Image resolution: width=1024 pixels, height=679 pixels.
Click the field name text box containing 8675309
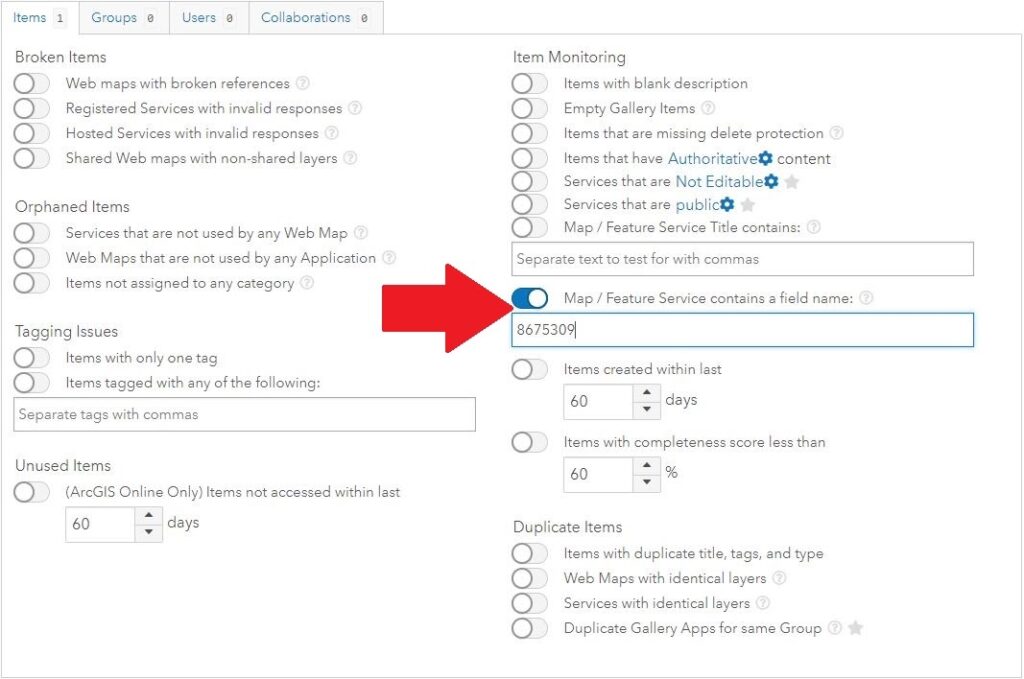coord(742,330)
